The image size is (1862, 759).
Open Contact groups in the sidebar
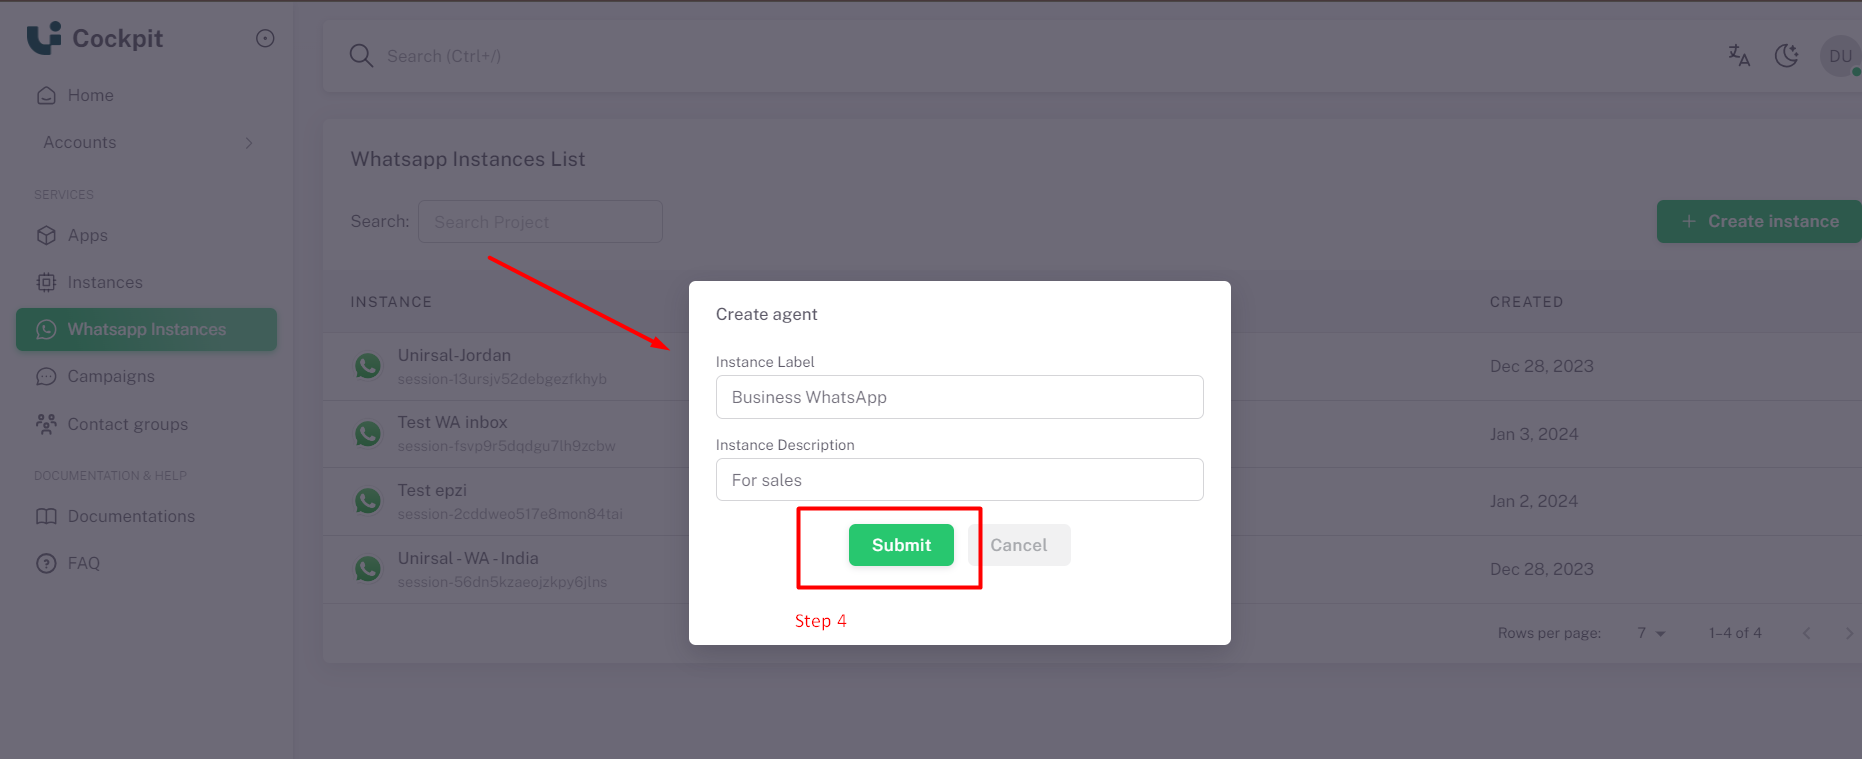point(128,424)
